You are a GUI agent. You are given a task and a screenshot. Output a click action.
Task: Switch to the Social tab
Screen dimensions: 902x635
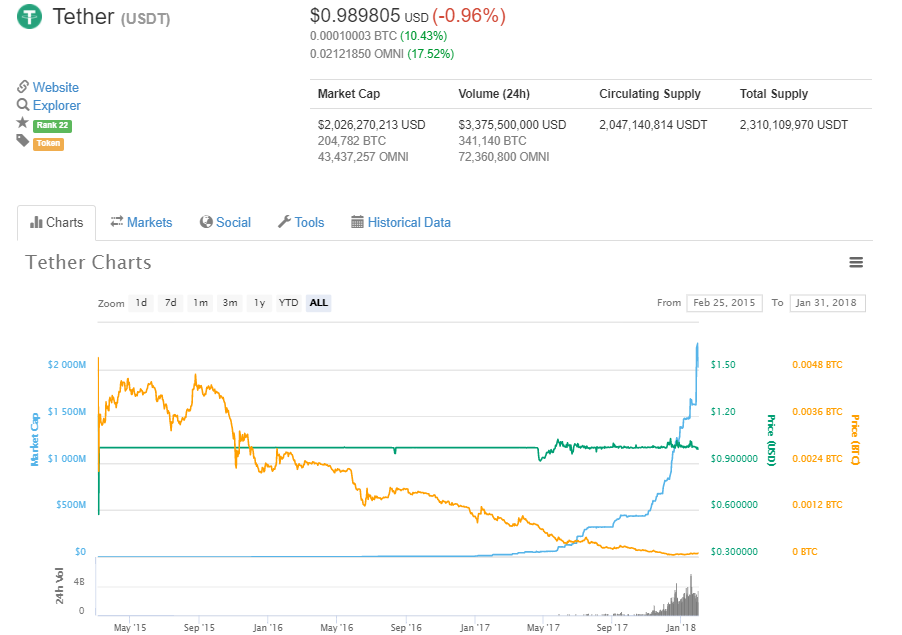226,223
